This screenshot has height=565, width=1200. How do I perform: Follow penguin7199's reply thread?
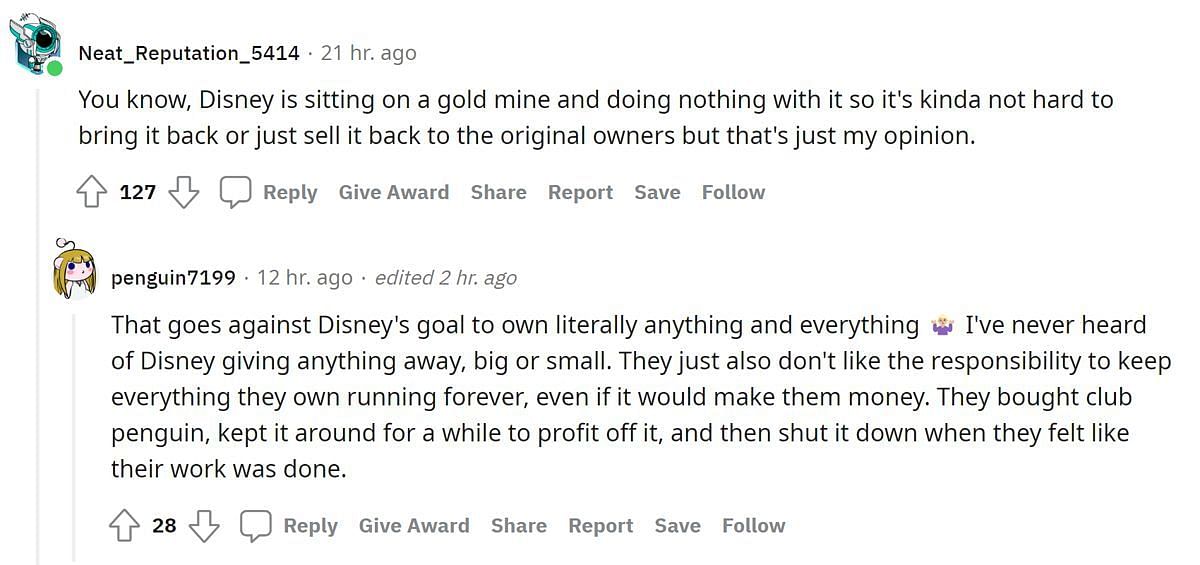click(754, 525)
